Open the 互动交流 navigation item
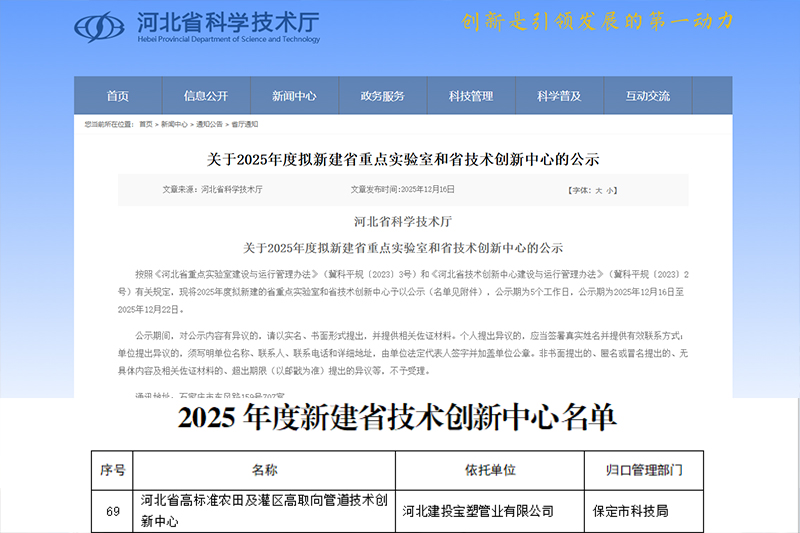 pyautogui.click(x=647, y=96)
